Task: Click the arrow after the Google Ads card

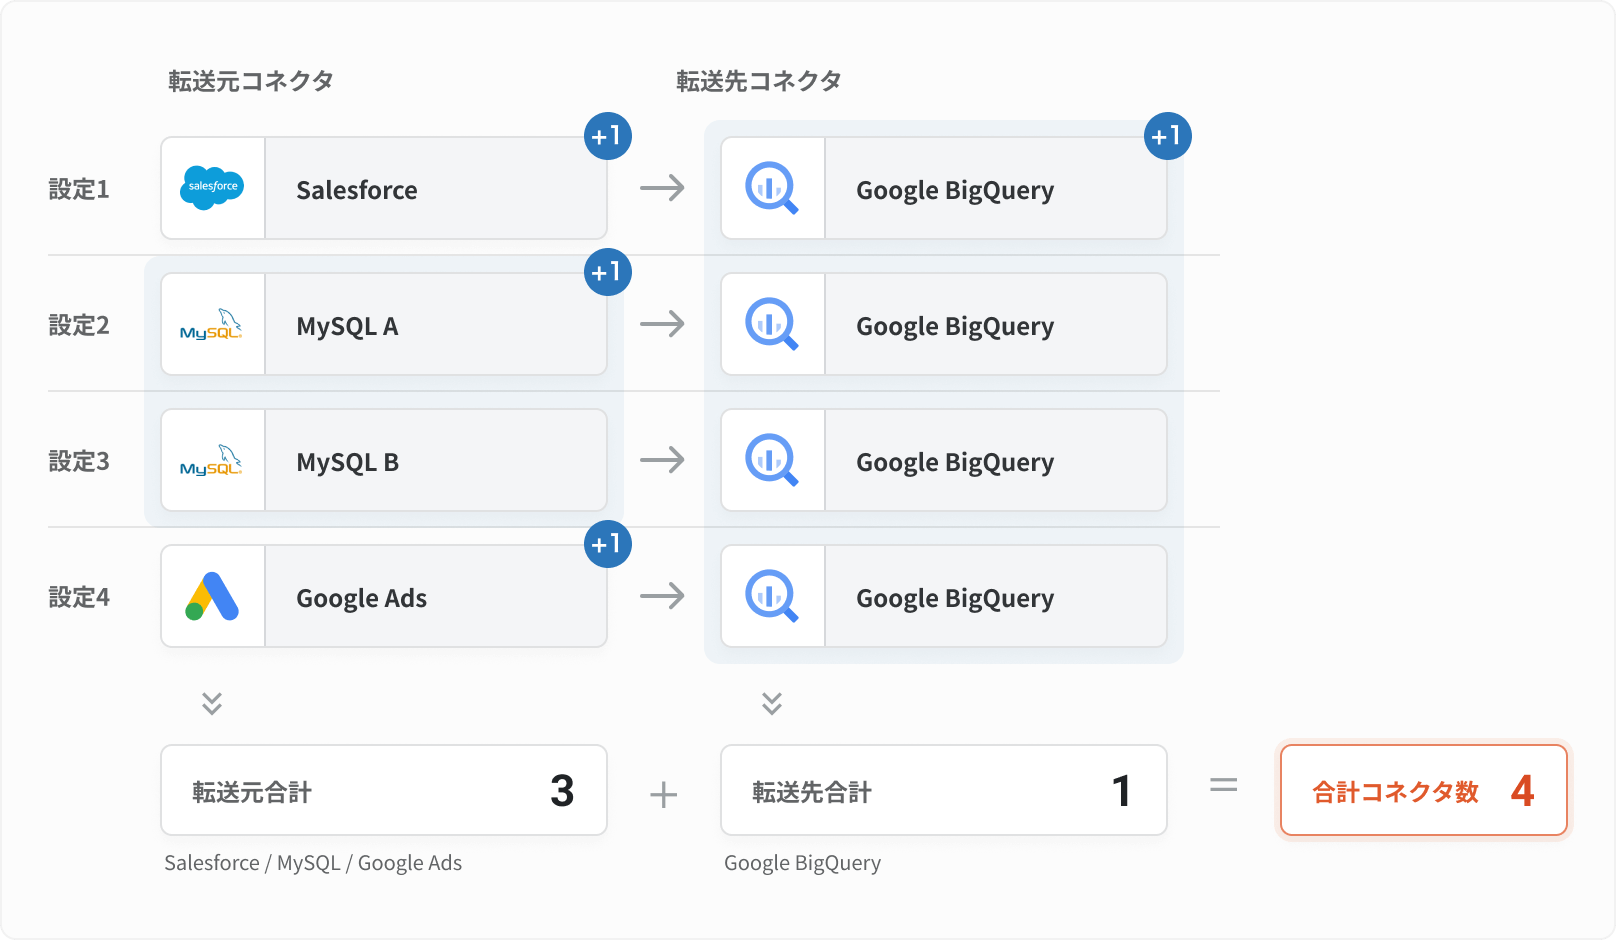Action: pos(663,596)
